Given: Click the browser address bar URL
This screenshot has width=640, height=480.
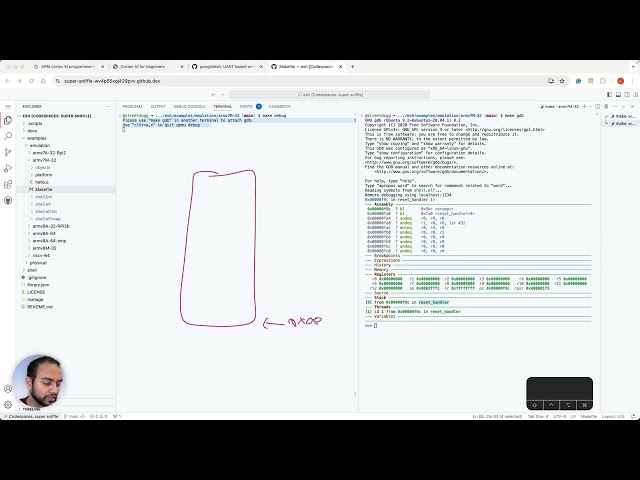Looking at the screenshot, I should [112, 81].
